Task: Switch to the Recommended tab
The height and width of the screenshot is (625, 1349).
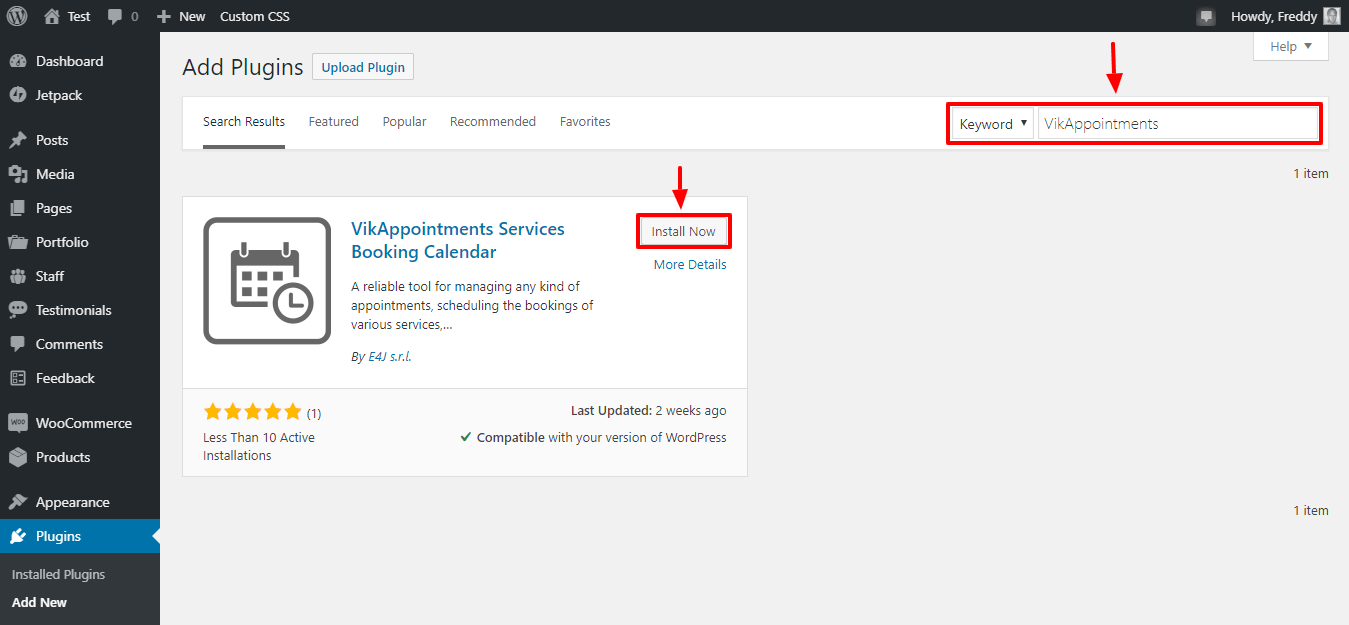Action: [x=493, y=122]
